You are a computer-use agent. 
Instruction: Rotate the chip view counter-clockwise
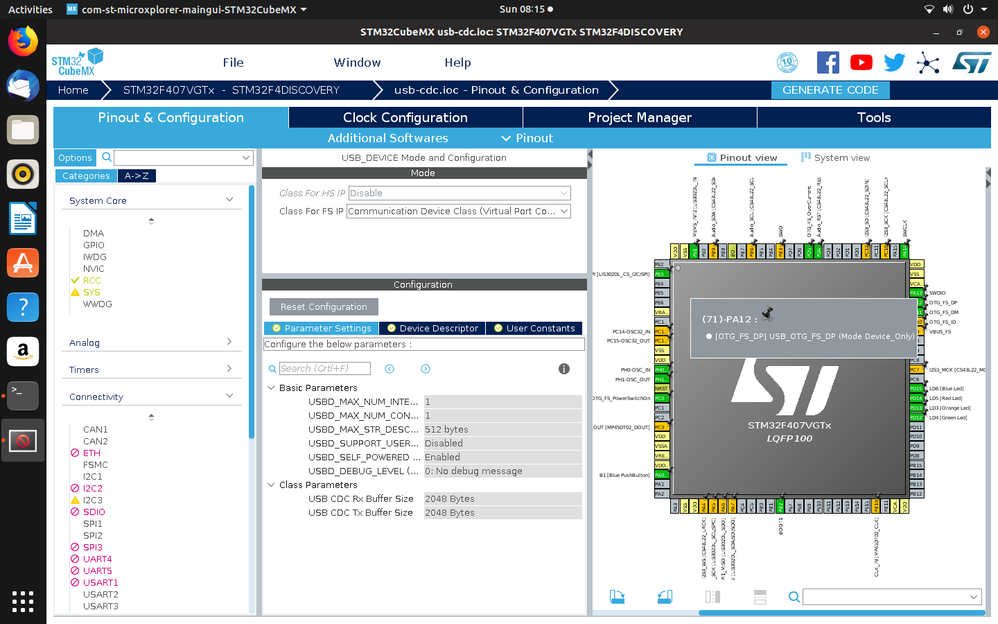tap(664, 597)
